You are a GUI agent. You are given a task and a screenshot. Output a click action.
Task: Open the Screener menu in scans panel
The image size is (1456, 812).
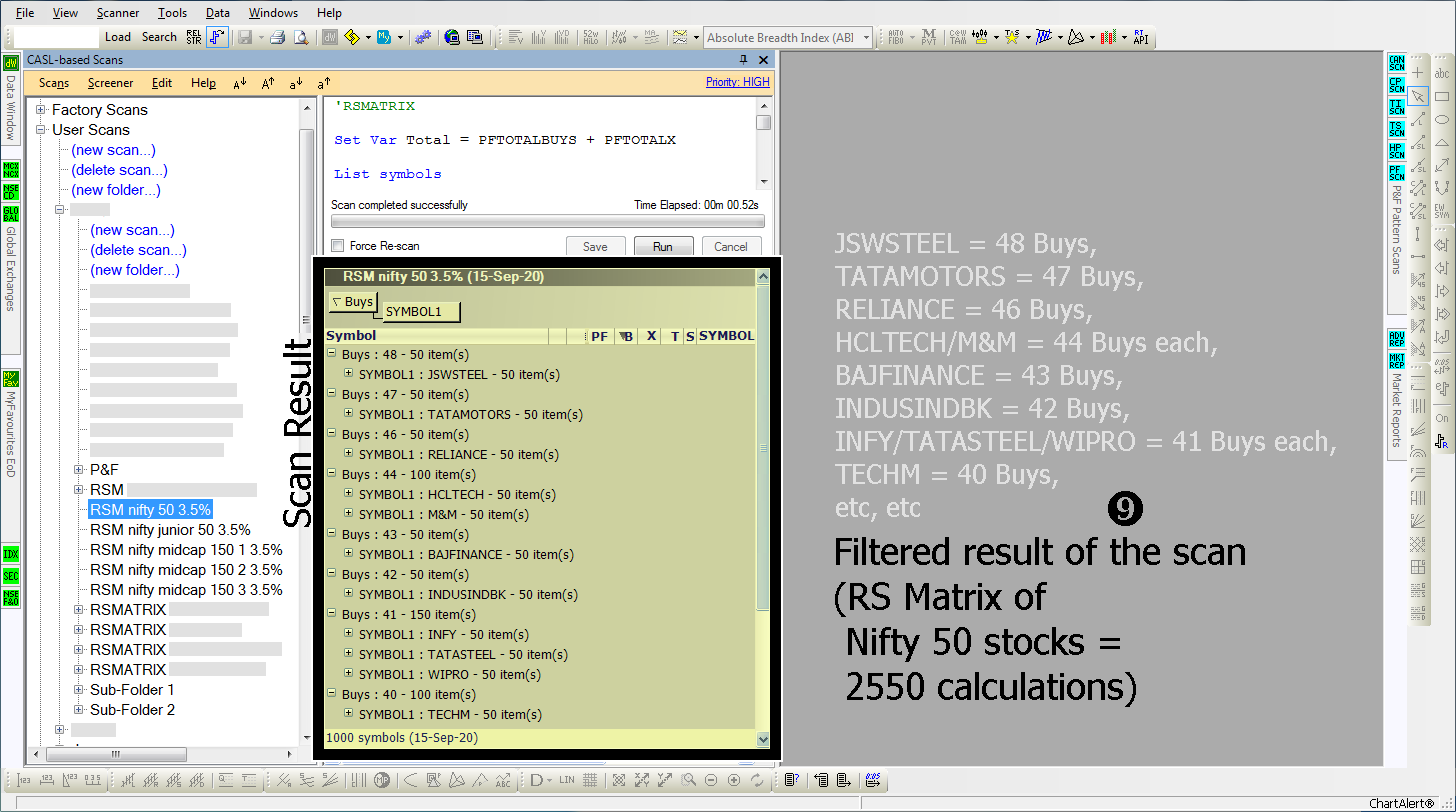coord(110,84)
